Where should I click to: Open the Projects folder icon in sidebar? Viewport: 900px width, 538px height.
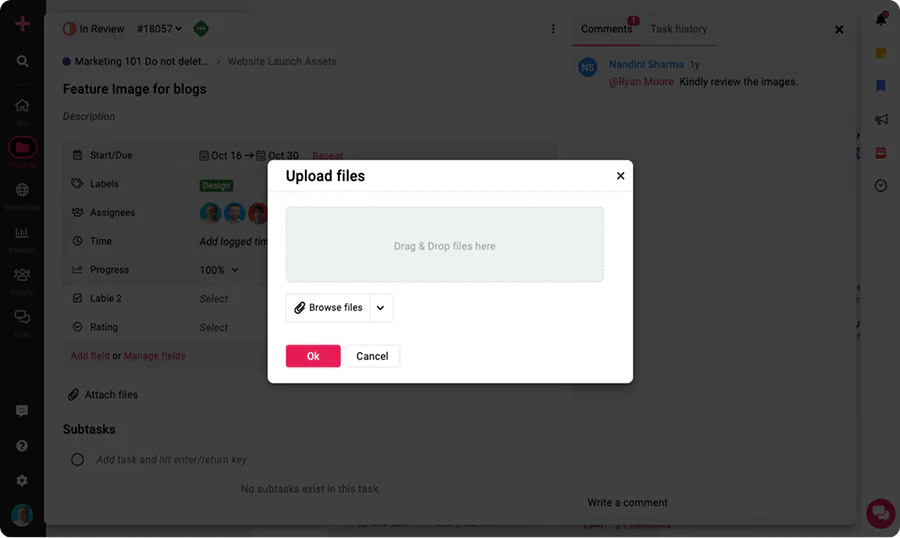(22, 148)
